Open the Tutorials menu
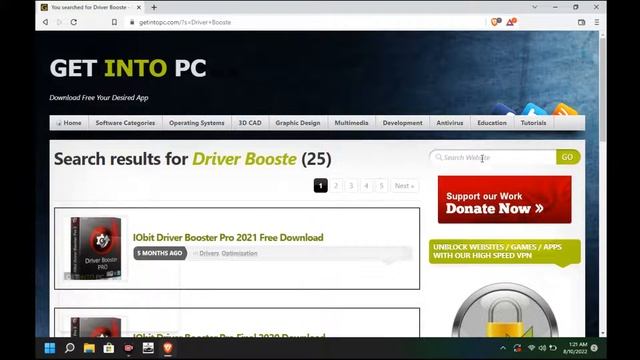 click(x=533, y=123)
